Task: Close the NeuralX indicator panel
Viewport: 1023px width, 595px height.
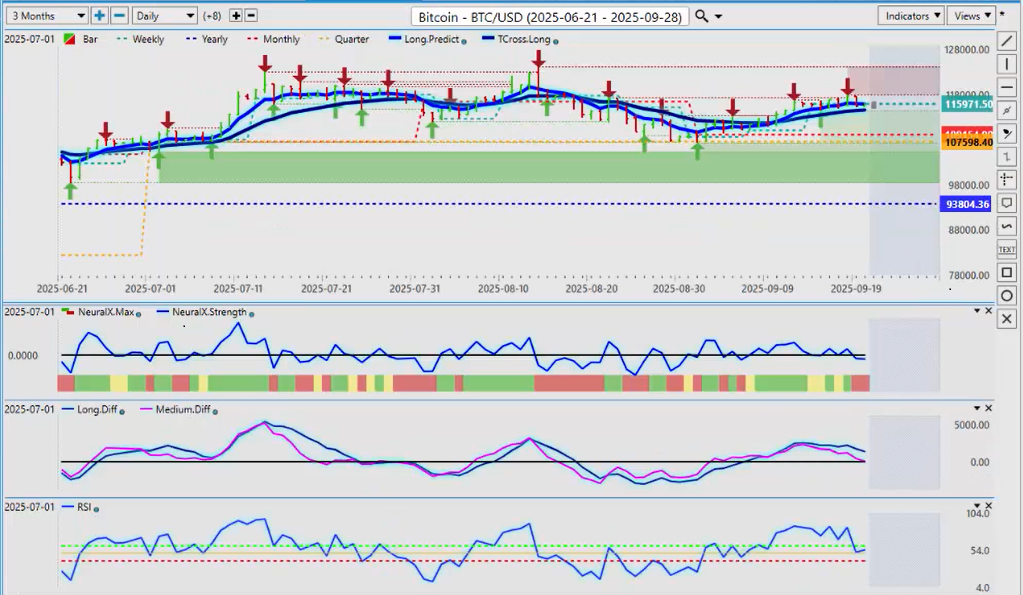Action: 988,311
